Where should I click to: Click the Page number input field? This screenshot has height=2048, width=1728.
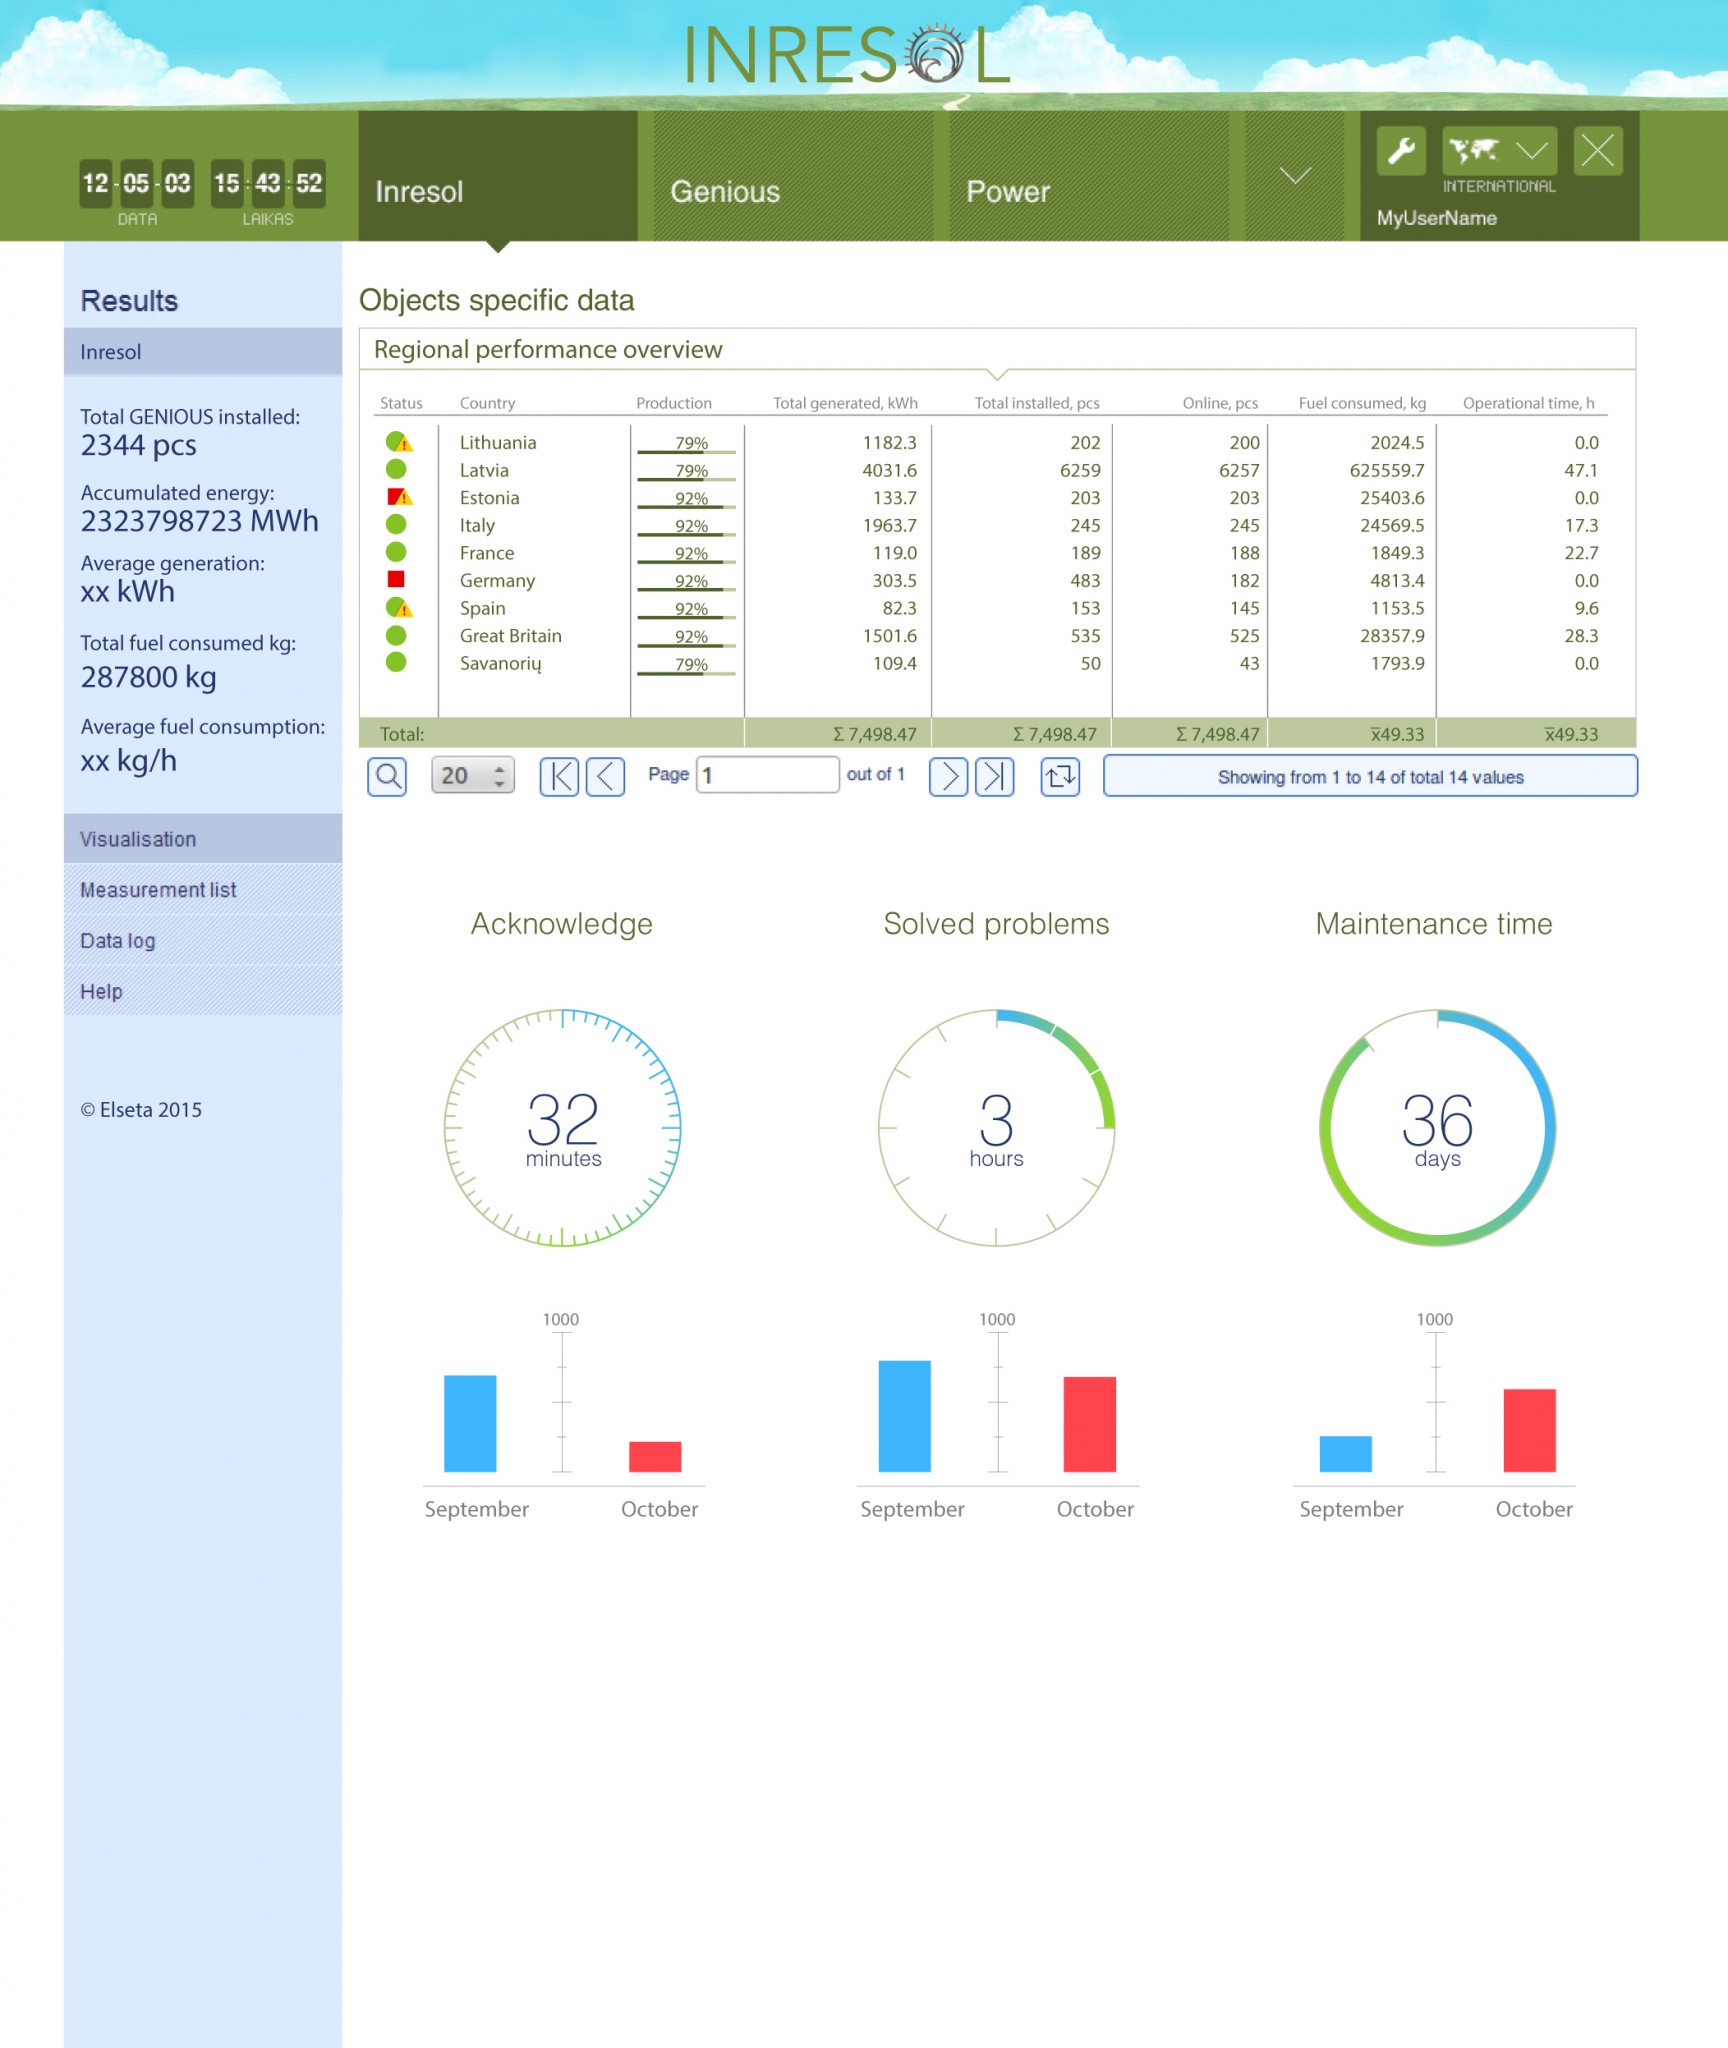click(767, 775)
